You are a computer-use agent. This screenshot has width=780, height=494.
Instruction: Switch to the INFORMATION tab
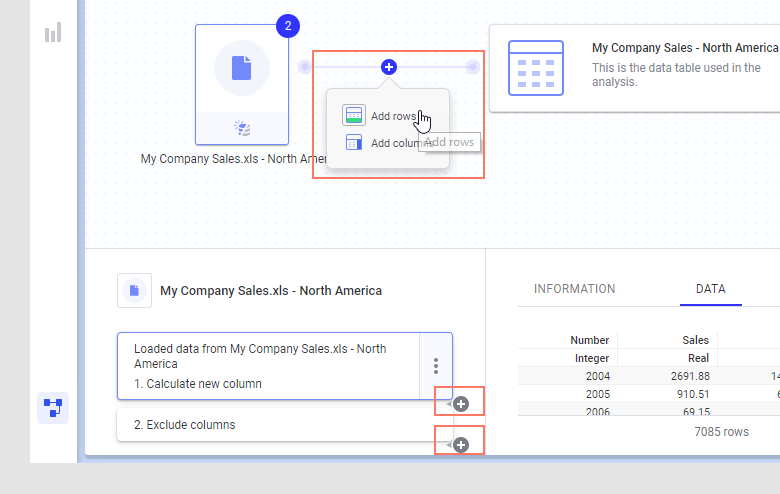coord(574,289)
